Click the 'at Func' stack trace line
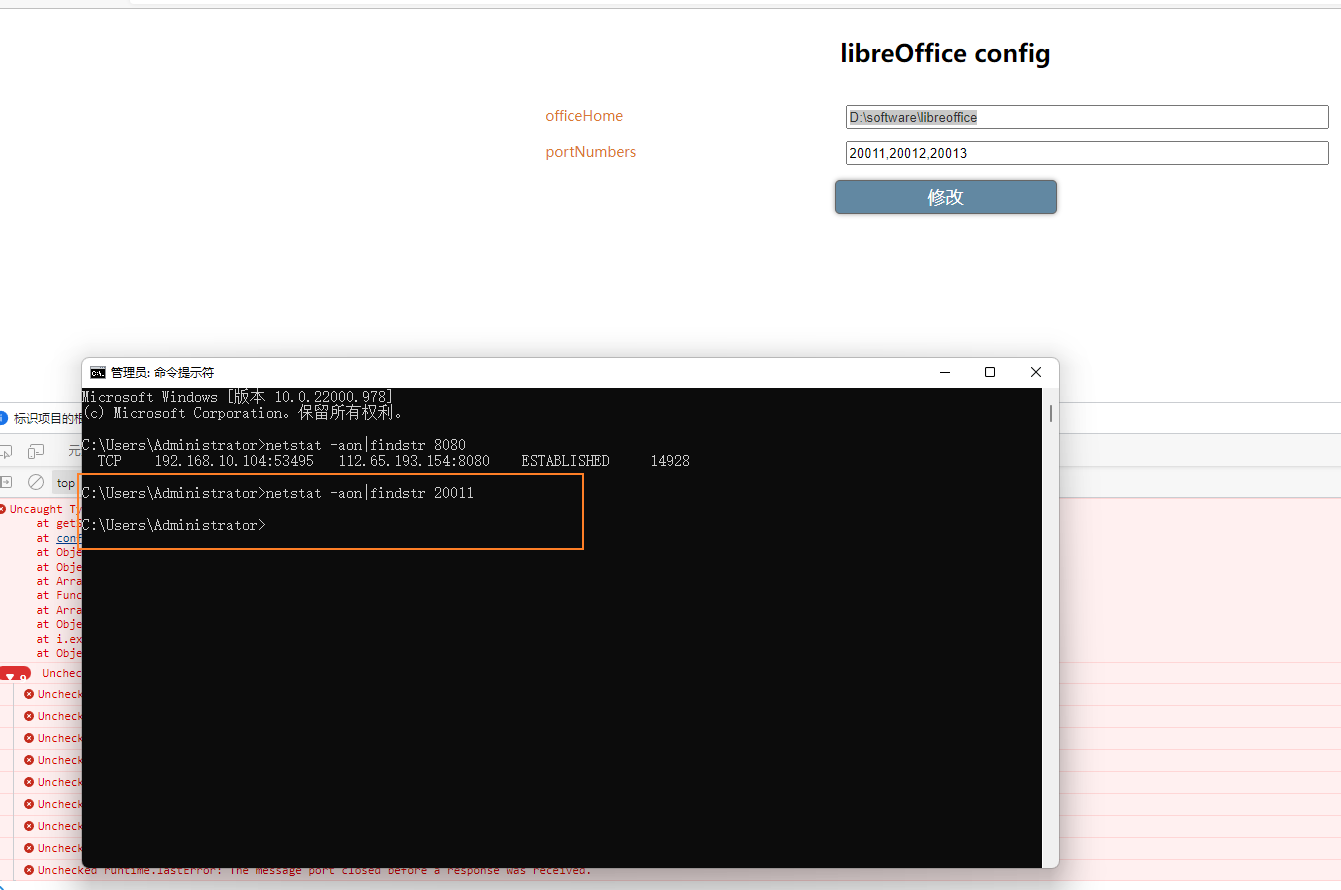The height and width of the screenshot is (890, 1341). (x=59, y=595)
